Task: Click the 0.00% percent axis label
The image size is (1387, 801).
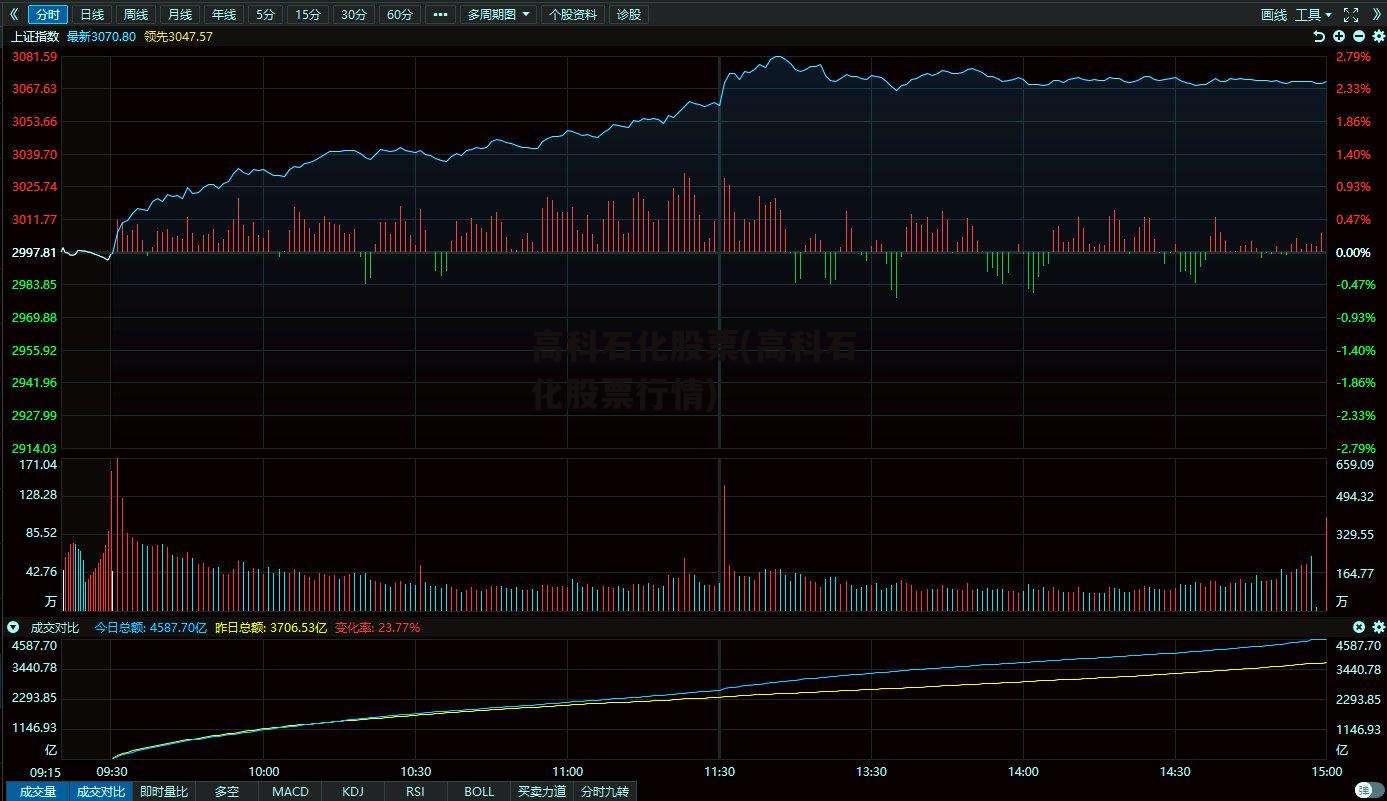Action: point(1353,252)
